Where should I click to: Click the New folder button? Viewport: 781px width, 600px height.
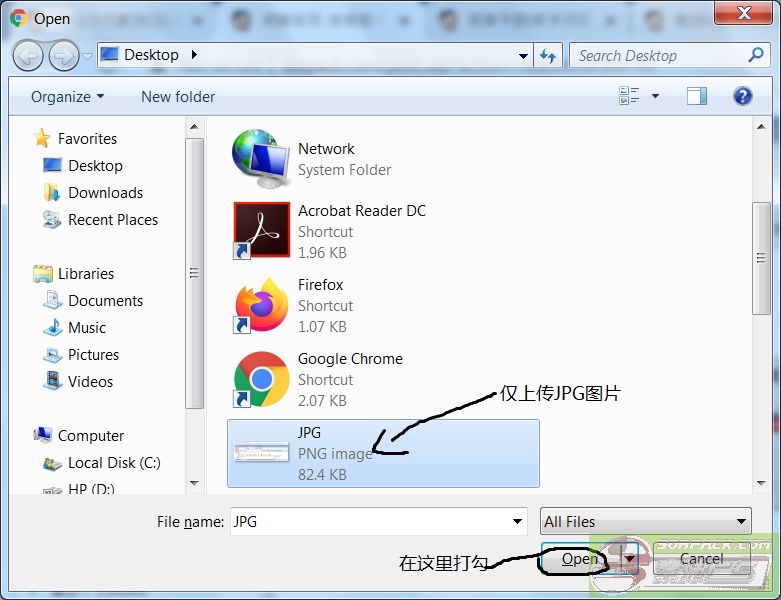click(178, 97)
